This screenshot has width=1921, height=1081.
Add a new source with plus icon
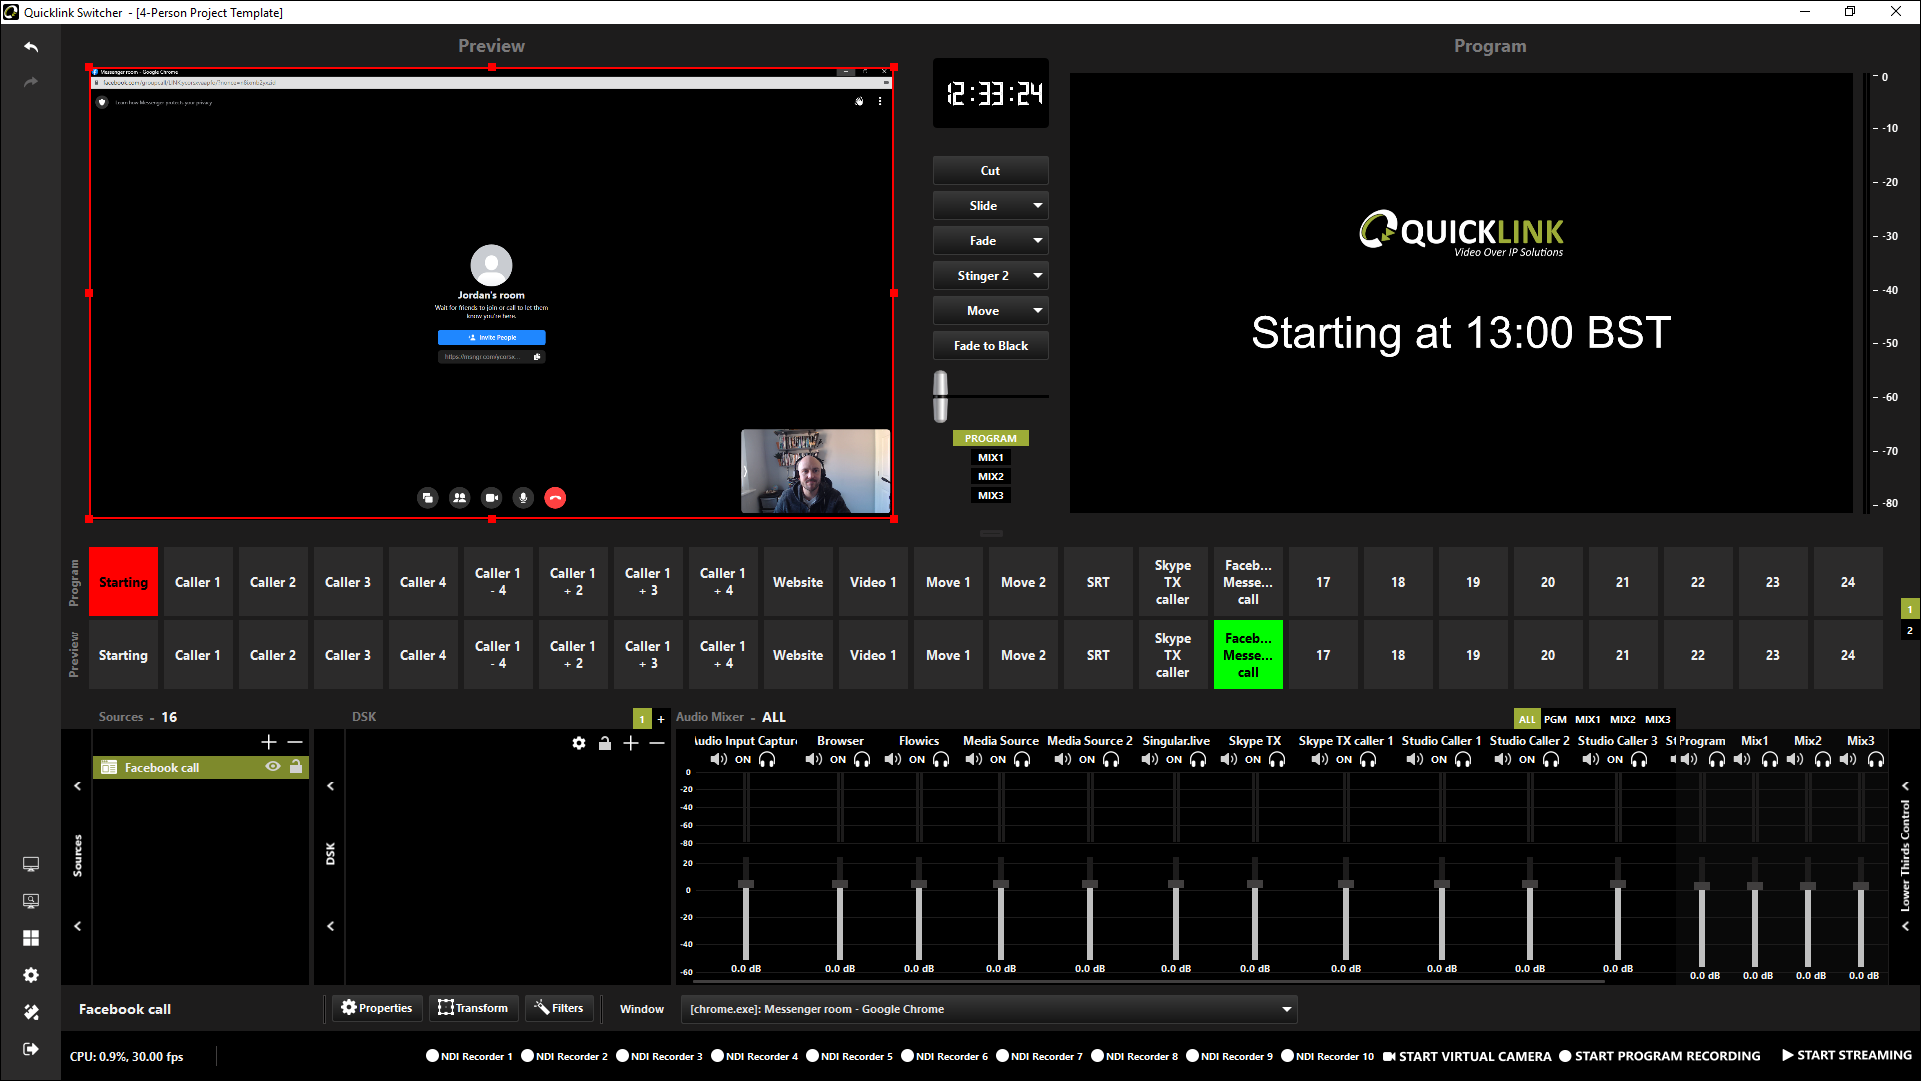point(268,742)
